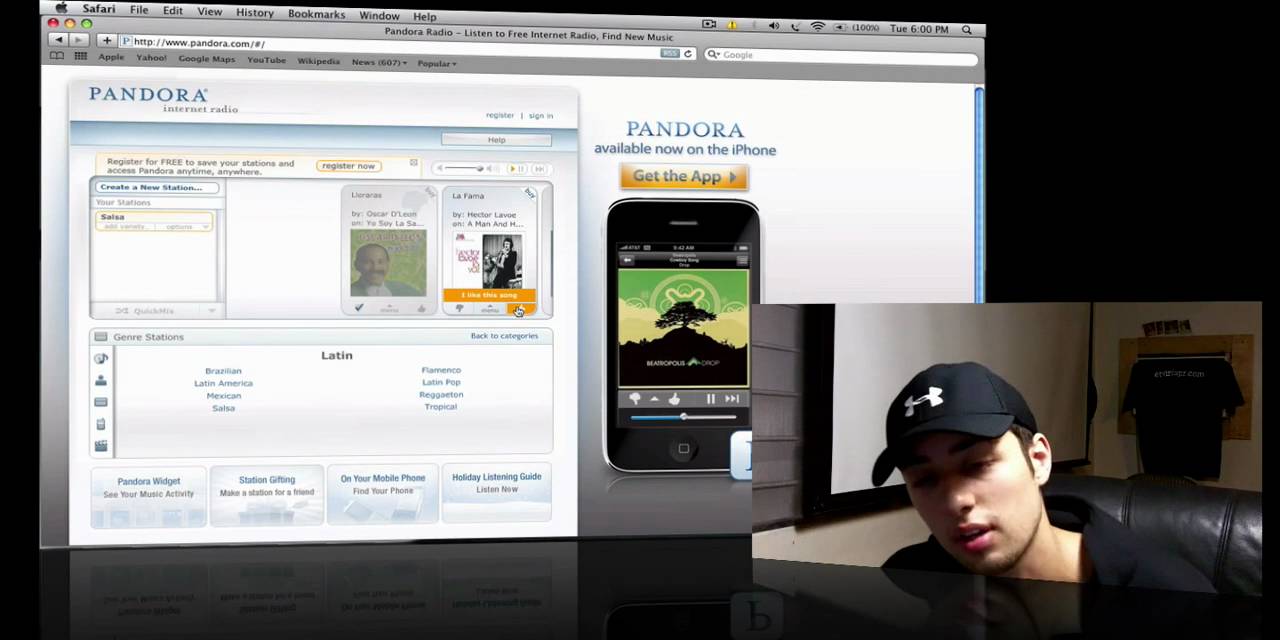Go back with Safari's back arrow
This screenshot has width=1280, height=640.
(59, 40)
